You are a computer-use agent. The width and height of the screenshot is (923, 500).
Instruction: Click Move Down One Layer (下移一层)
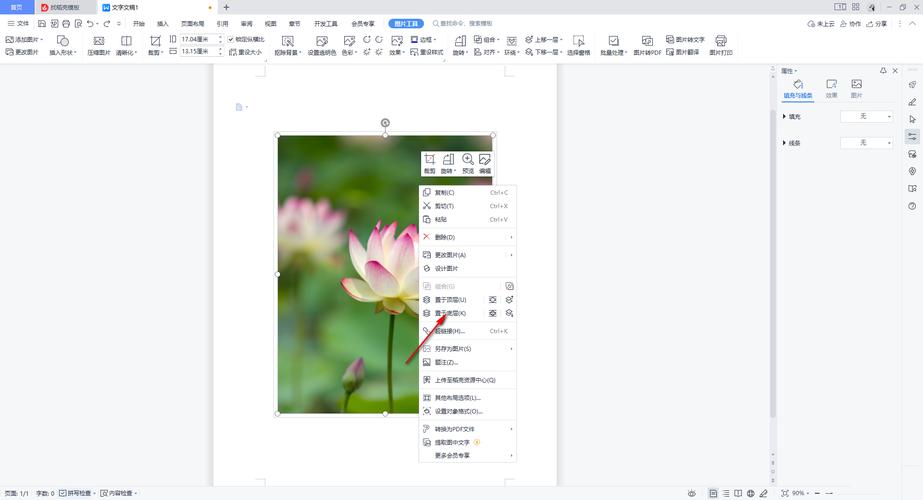point(543,52)
